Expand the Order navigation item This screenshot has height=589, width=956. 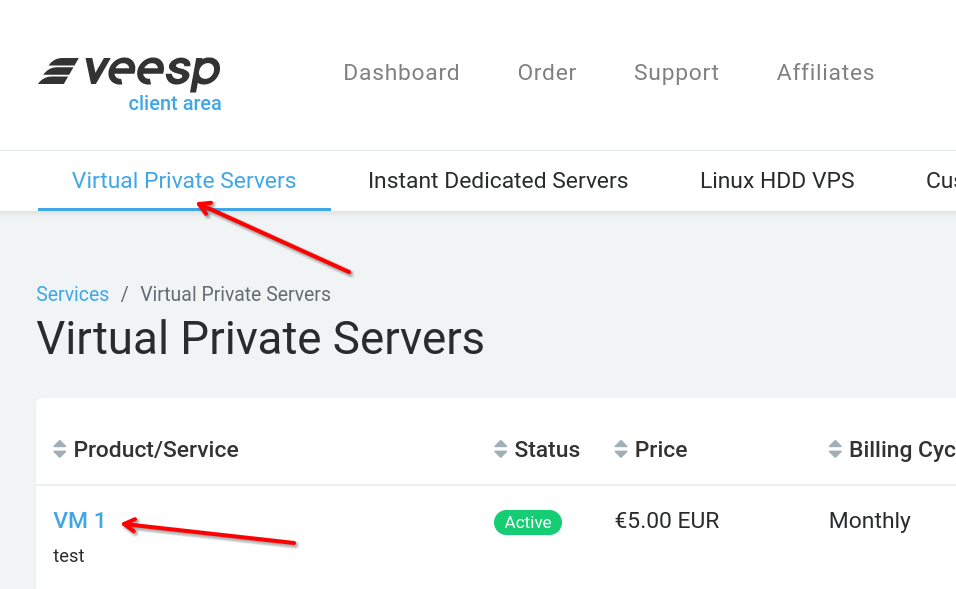pyautogui.click(x=546, y=72)
